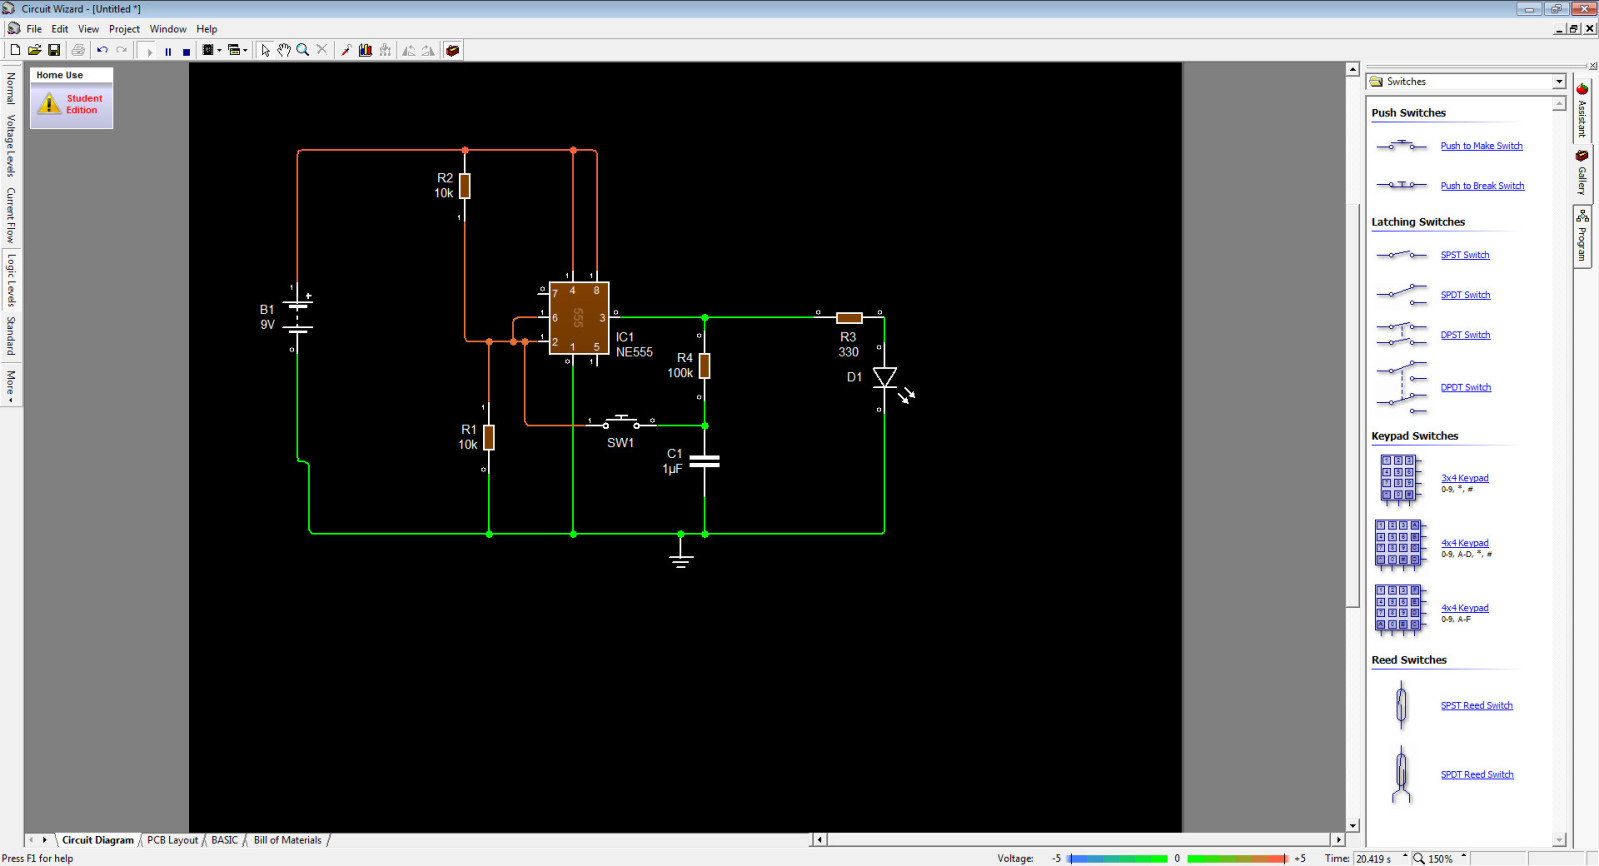
Task: Click the SPDT Switch link
Action: [x=1465, y=295]
